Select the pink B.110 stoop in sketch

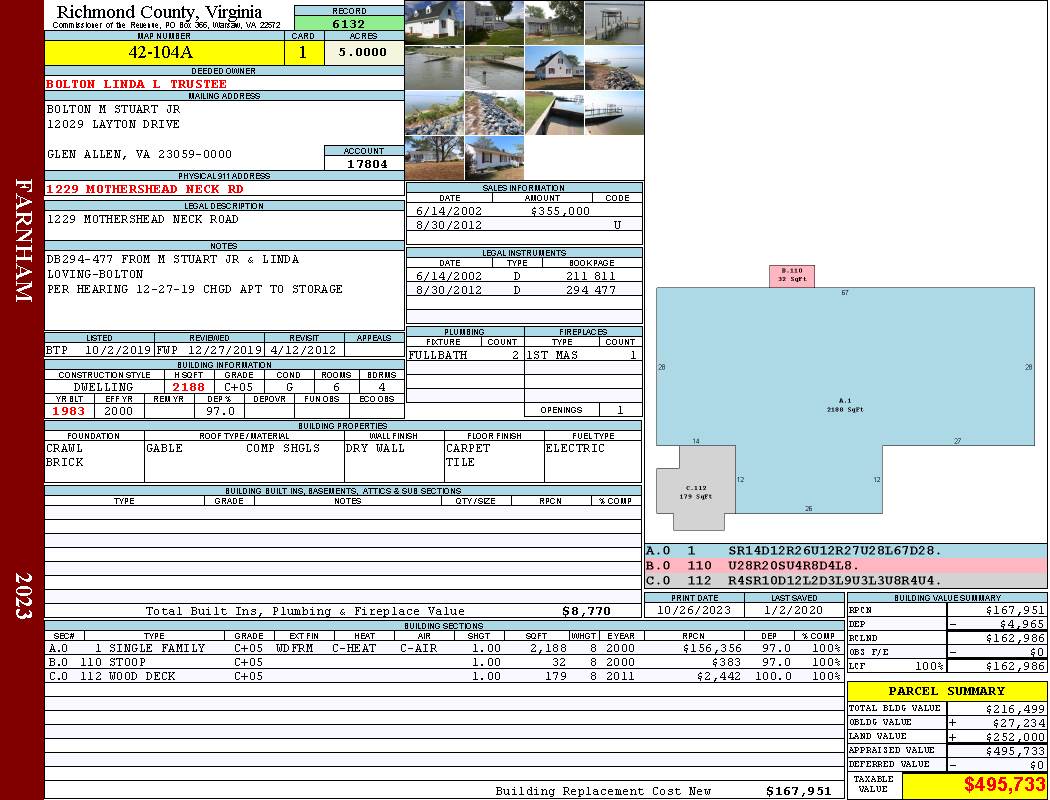point(791,276)
